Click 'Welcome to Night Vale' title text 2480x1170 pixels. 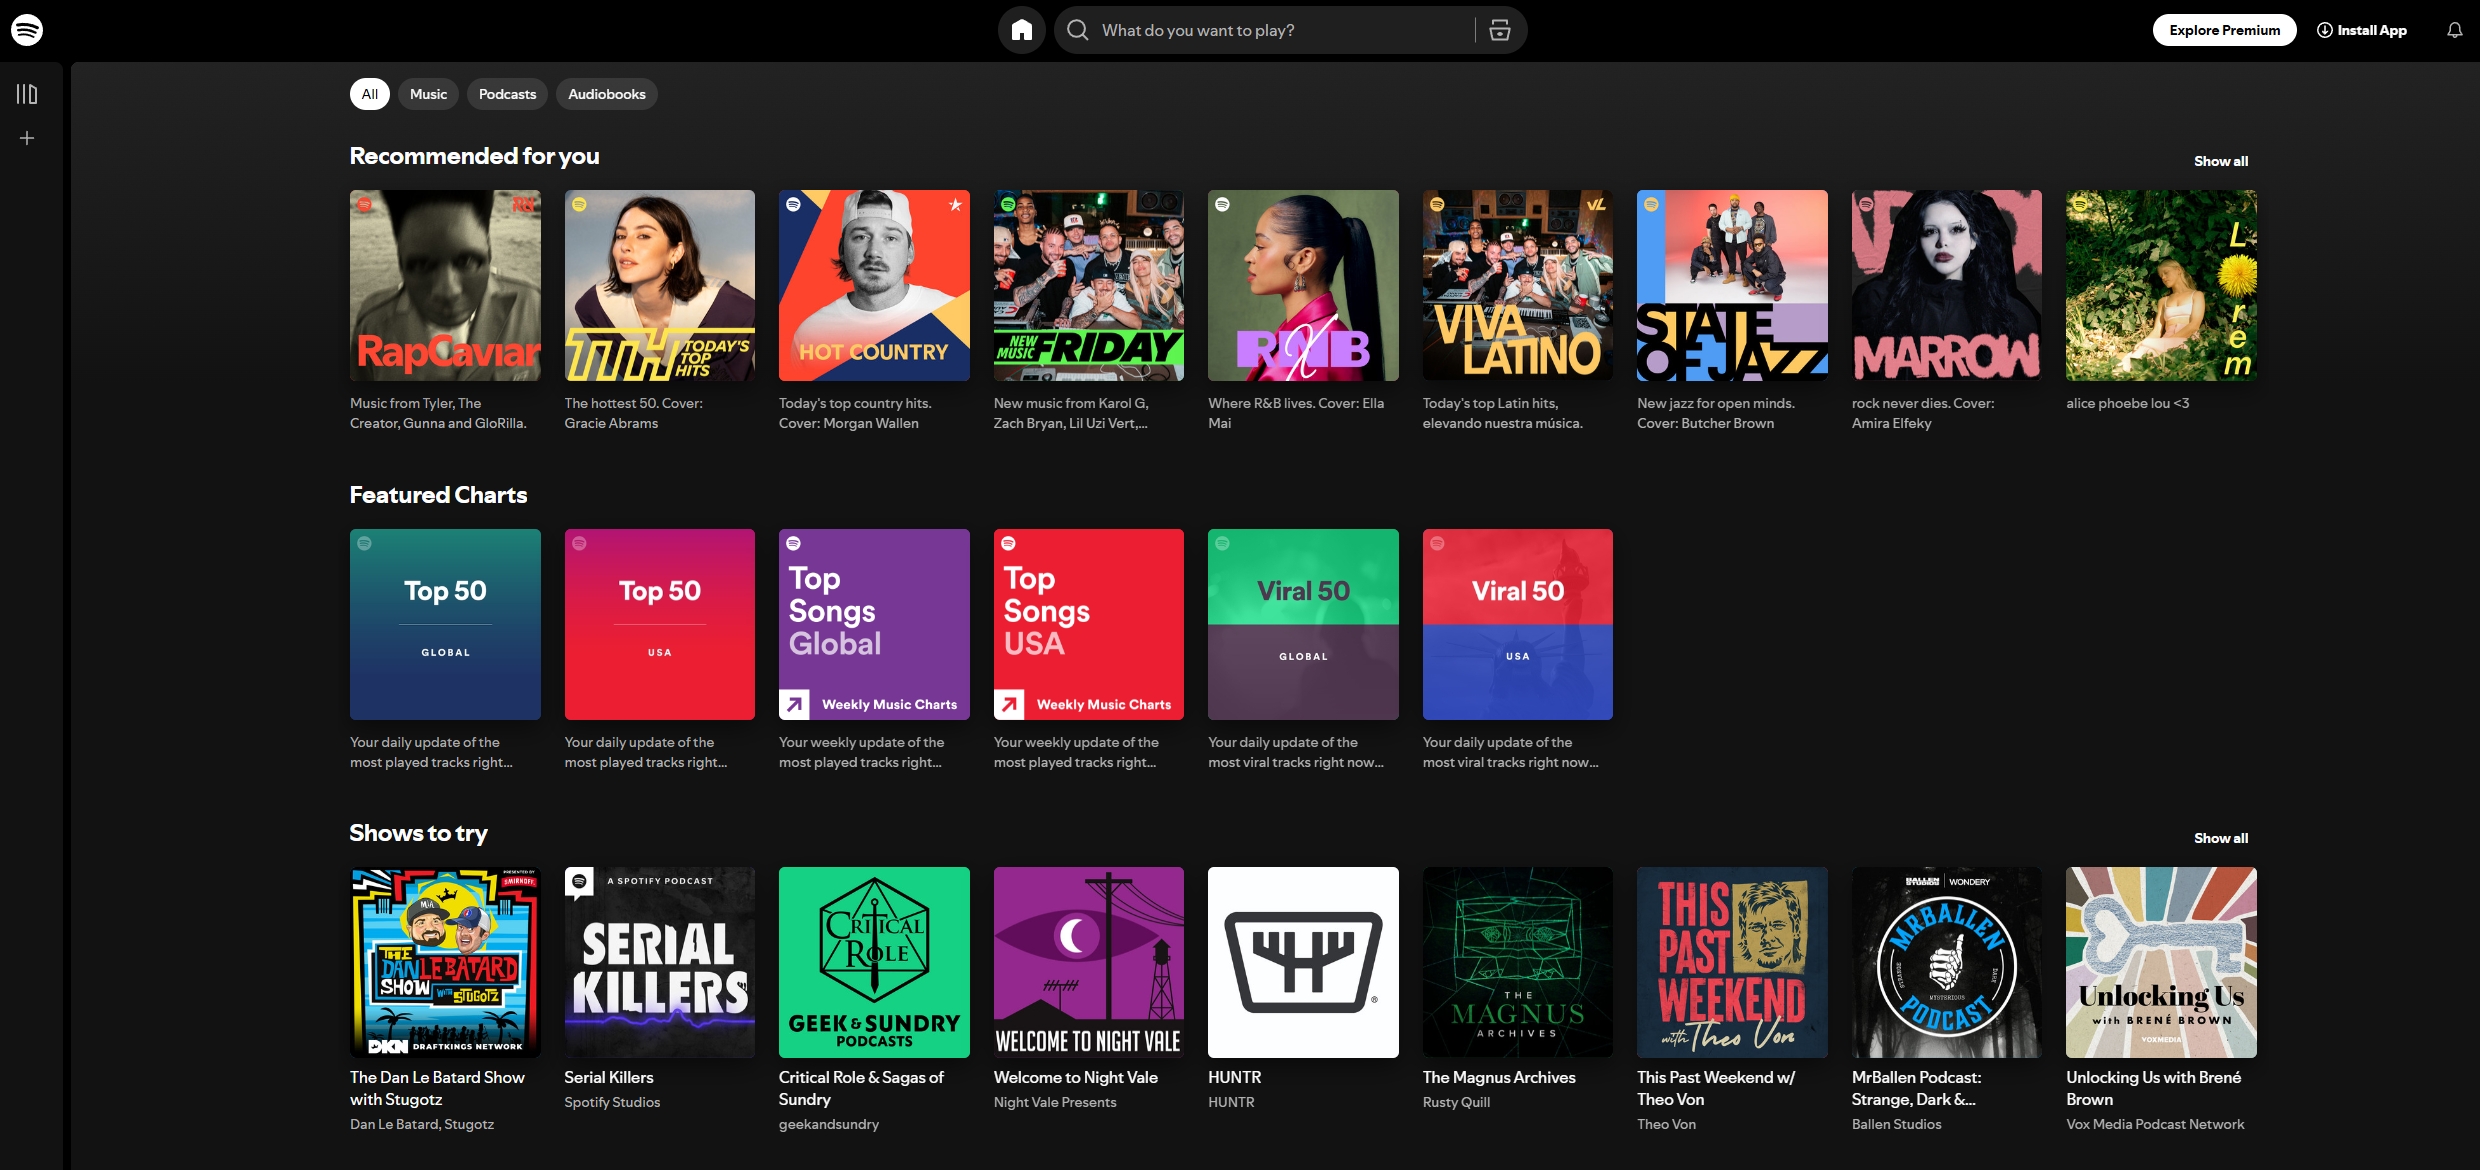1075,1077
